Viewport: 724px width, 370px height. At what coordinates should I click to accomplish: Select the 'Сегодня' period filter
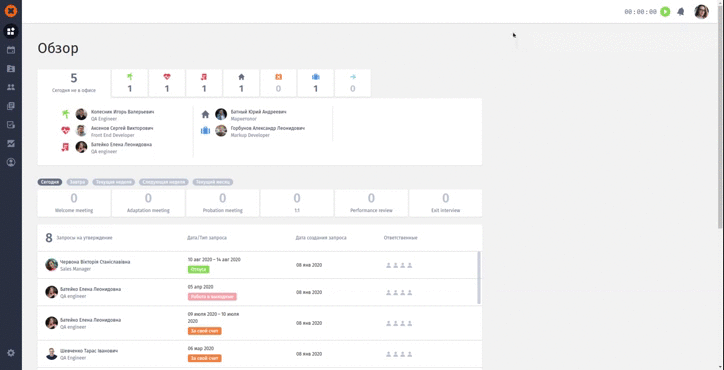click(50, 182)
